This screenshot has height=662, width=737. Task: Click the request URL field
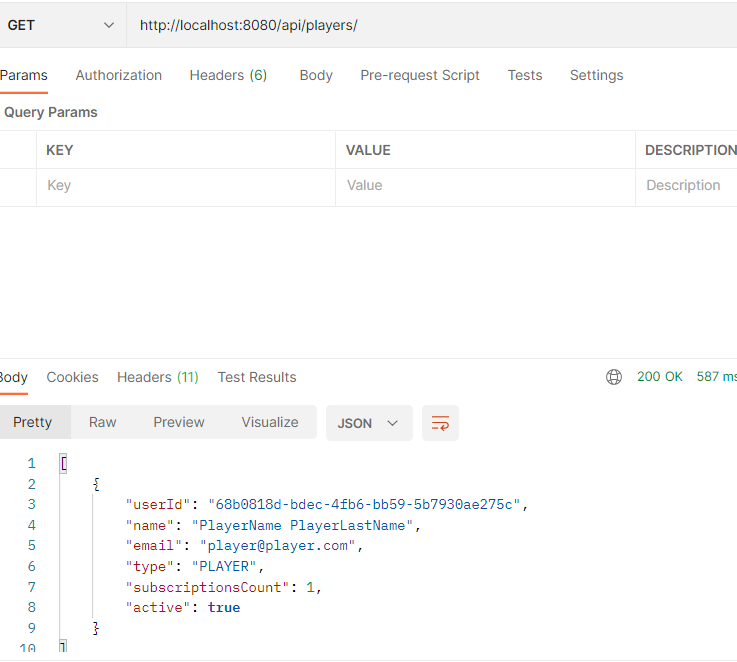tap(431, 25)
